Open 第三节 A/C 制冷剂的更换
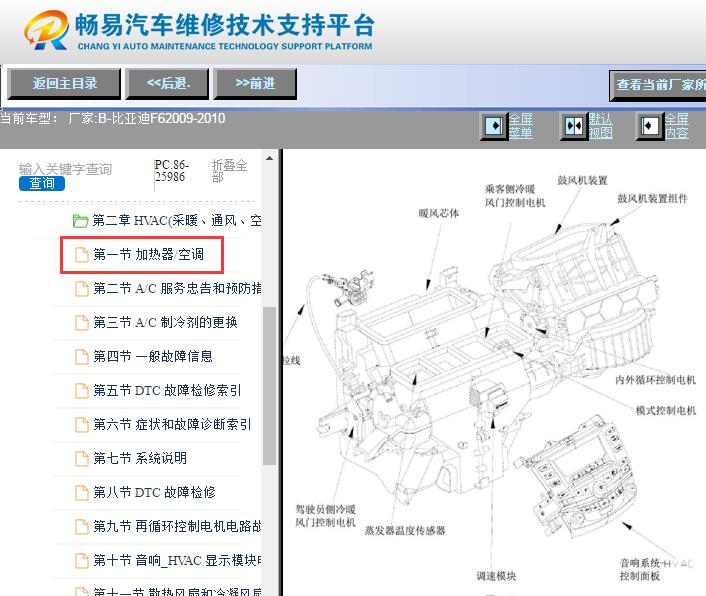The image size is (706, 596). 165,322
